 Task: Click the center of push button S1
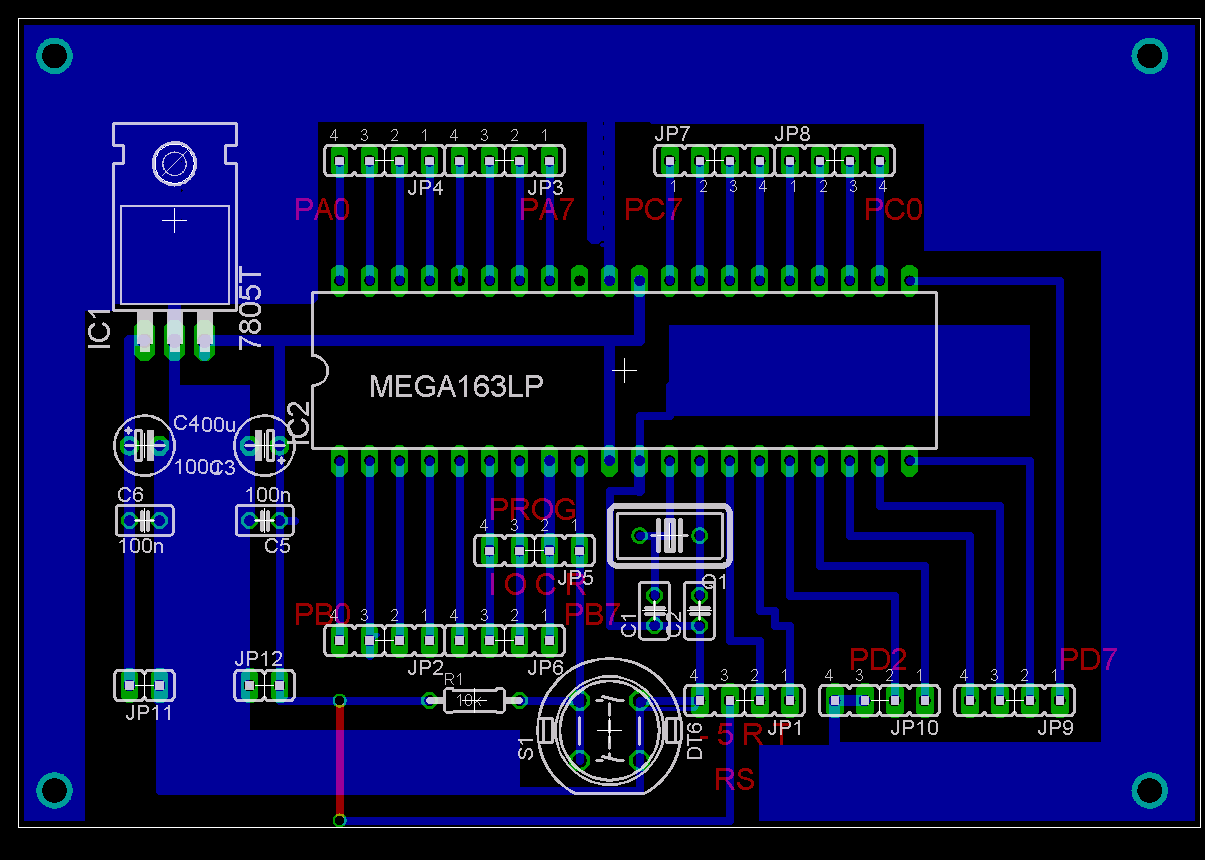click(x=609, y=732)
